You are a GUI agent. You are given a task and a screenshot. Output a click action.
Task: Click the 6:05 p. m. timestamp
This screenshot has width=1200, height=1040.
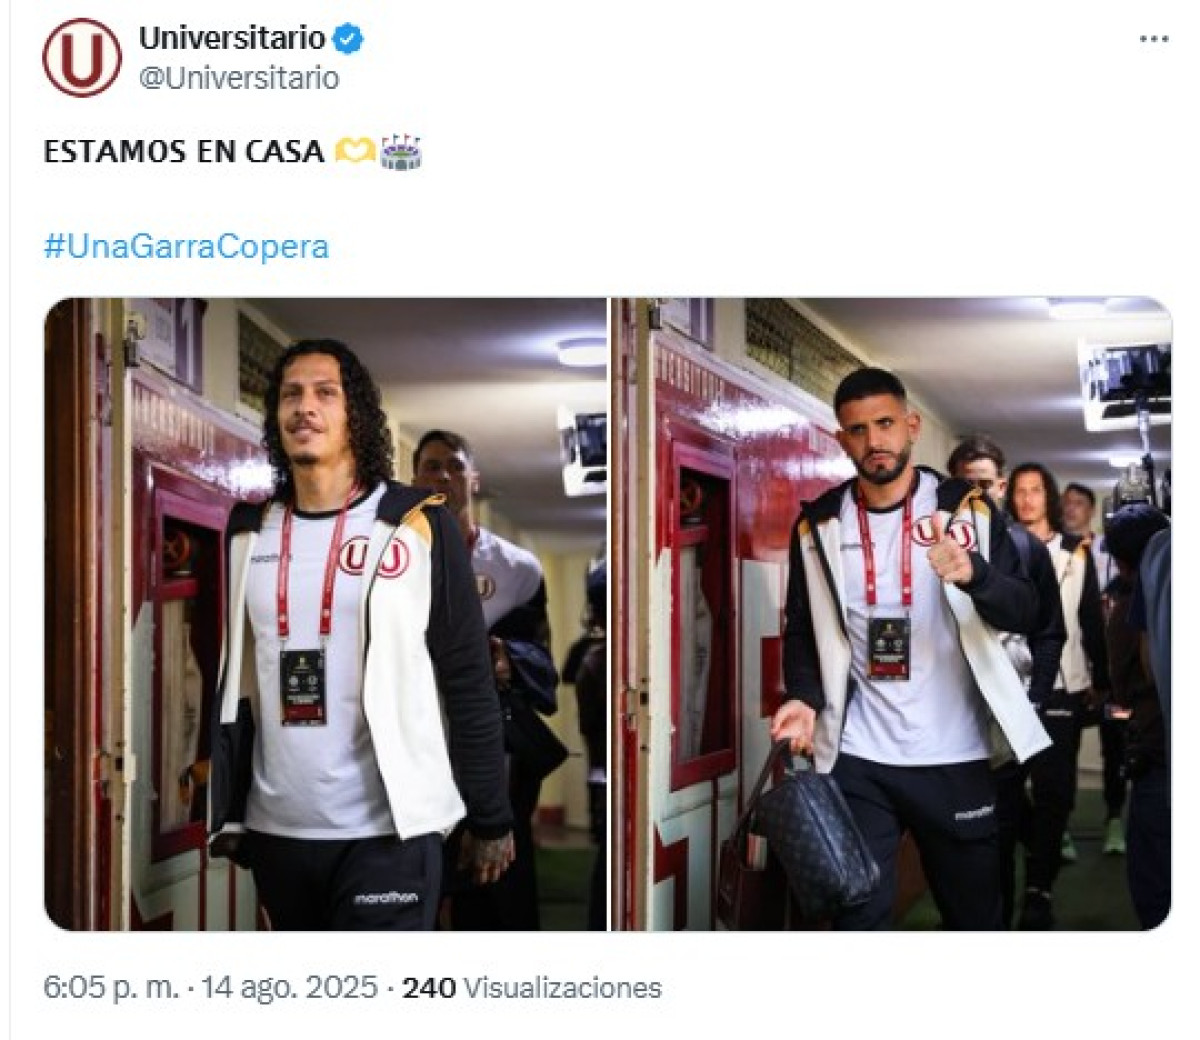pyautogui.click(x=110, y=988)
